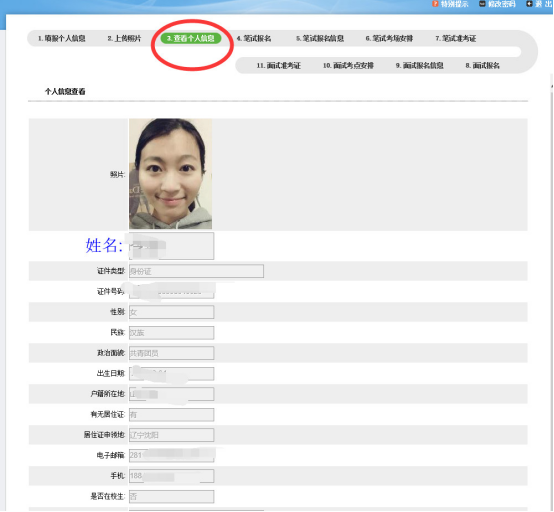
Task: Go to step 2 上传照片
Action: tap(124, 38)
